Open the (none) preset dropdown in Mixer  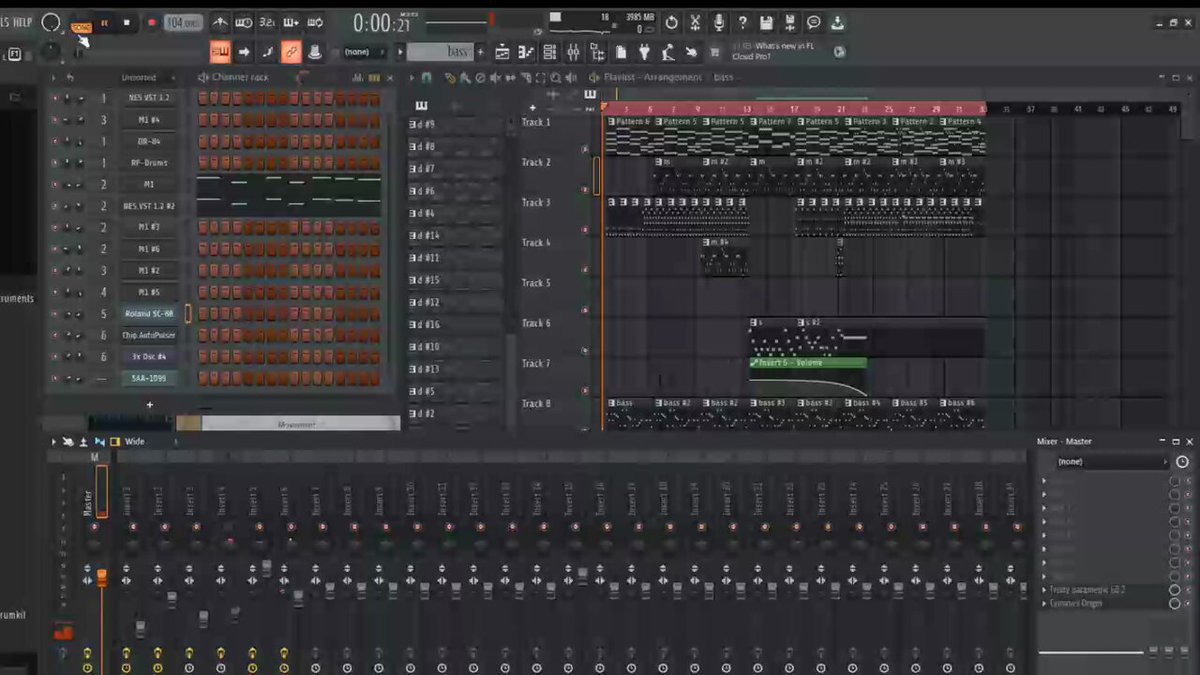(x=1113, y=462)
